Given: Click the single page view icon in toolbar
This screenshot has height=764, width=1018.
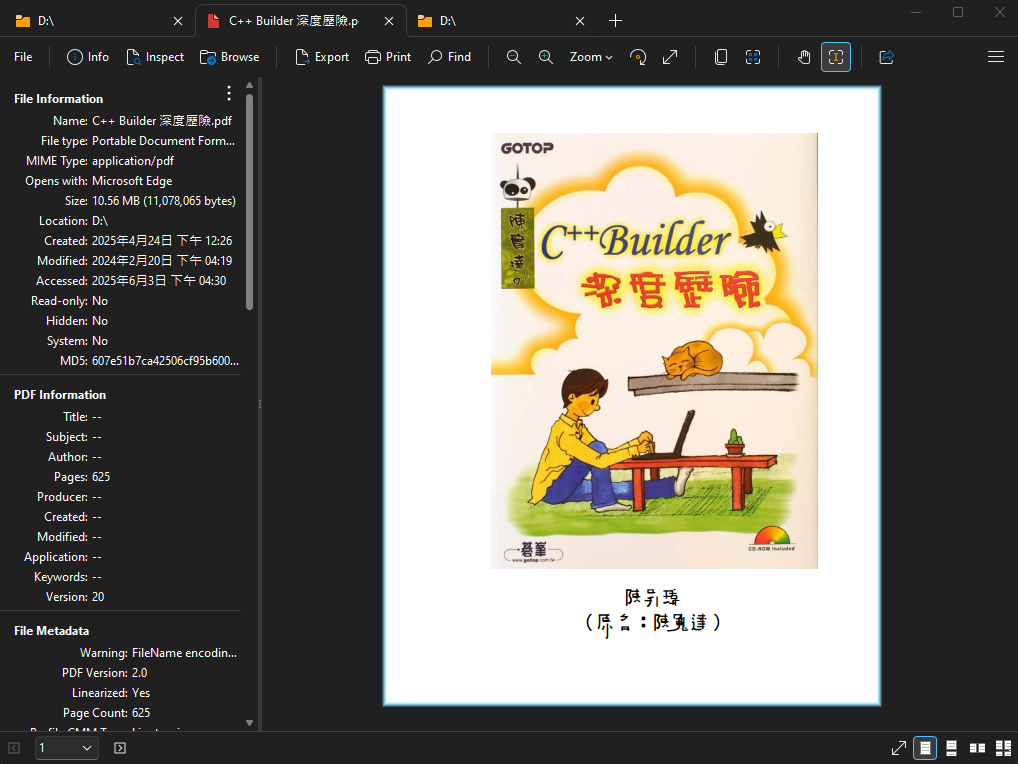Looking at the screenshot, I should click(721, 57).
